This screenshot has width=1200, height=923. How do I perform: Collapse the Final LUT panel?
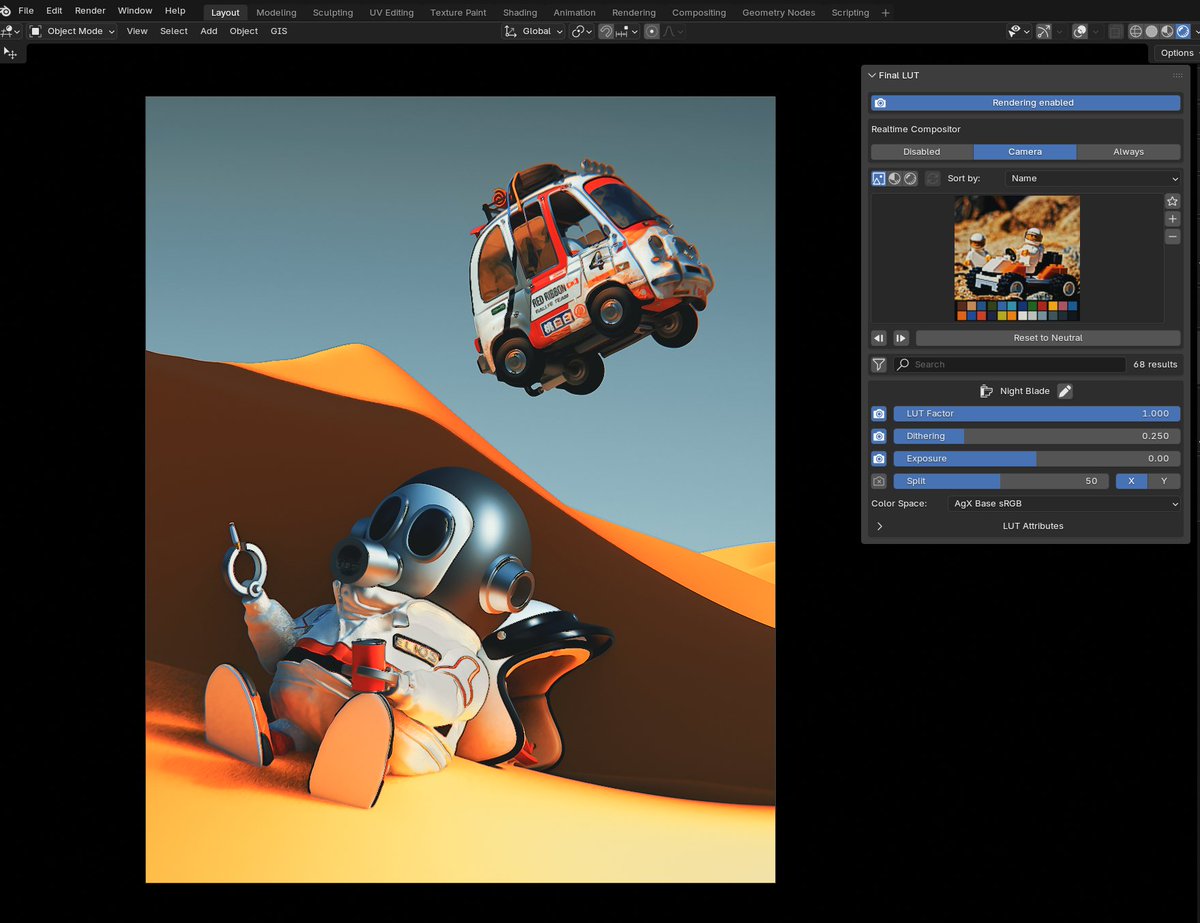(x=872, y=75)
